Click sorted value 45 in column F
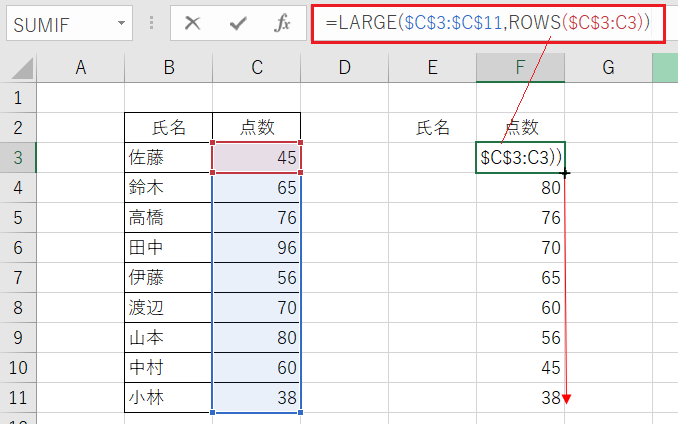678x424 pixels. point(520,367)
